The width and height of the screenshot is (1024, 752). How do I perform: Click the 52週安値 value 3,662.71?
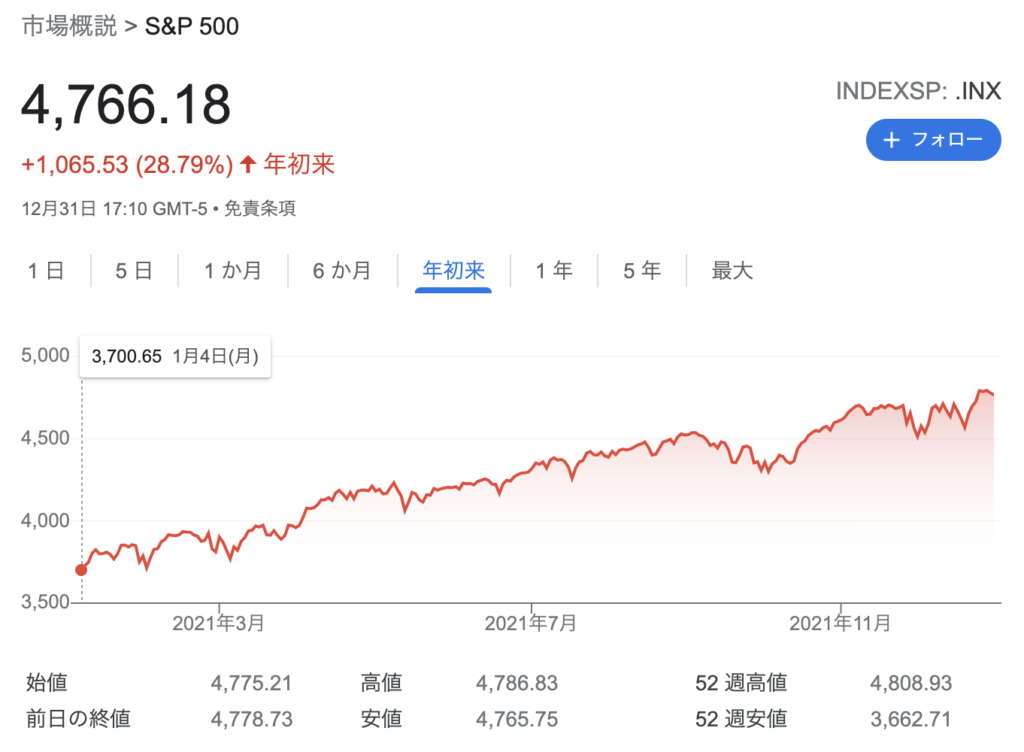click(910, 719)
